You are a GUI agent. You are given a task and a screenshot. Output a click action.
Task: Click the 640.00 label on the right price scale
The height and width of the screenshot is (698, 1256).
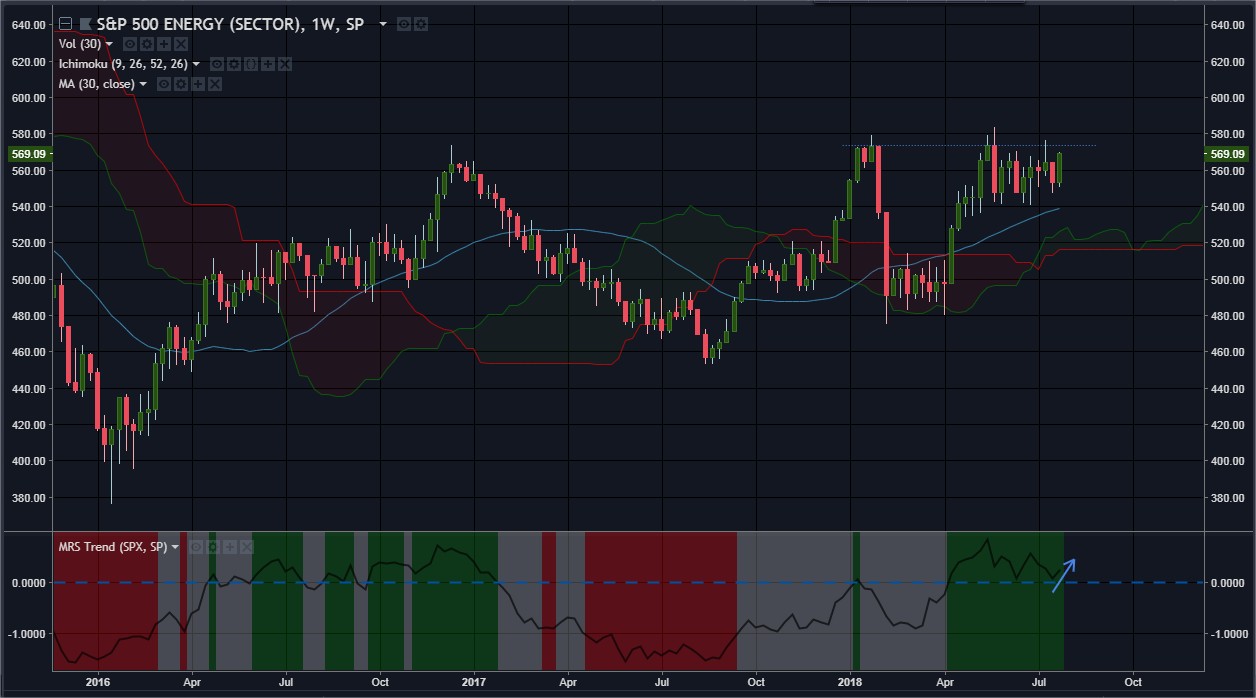(1227, 25)
